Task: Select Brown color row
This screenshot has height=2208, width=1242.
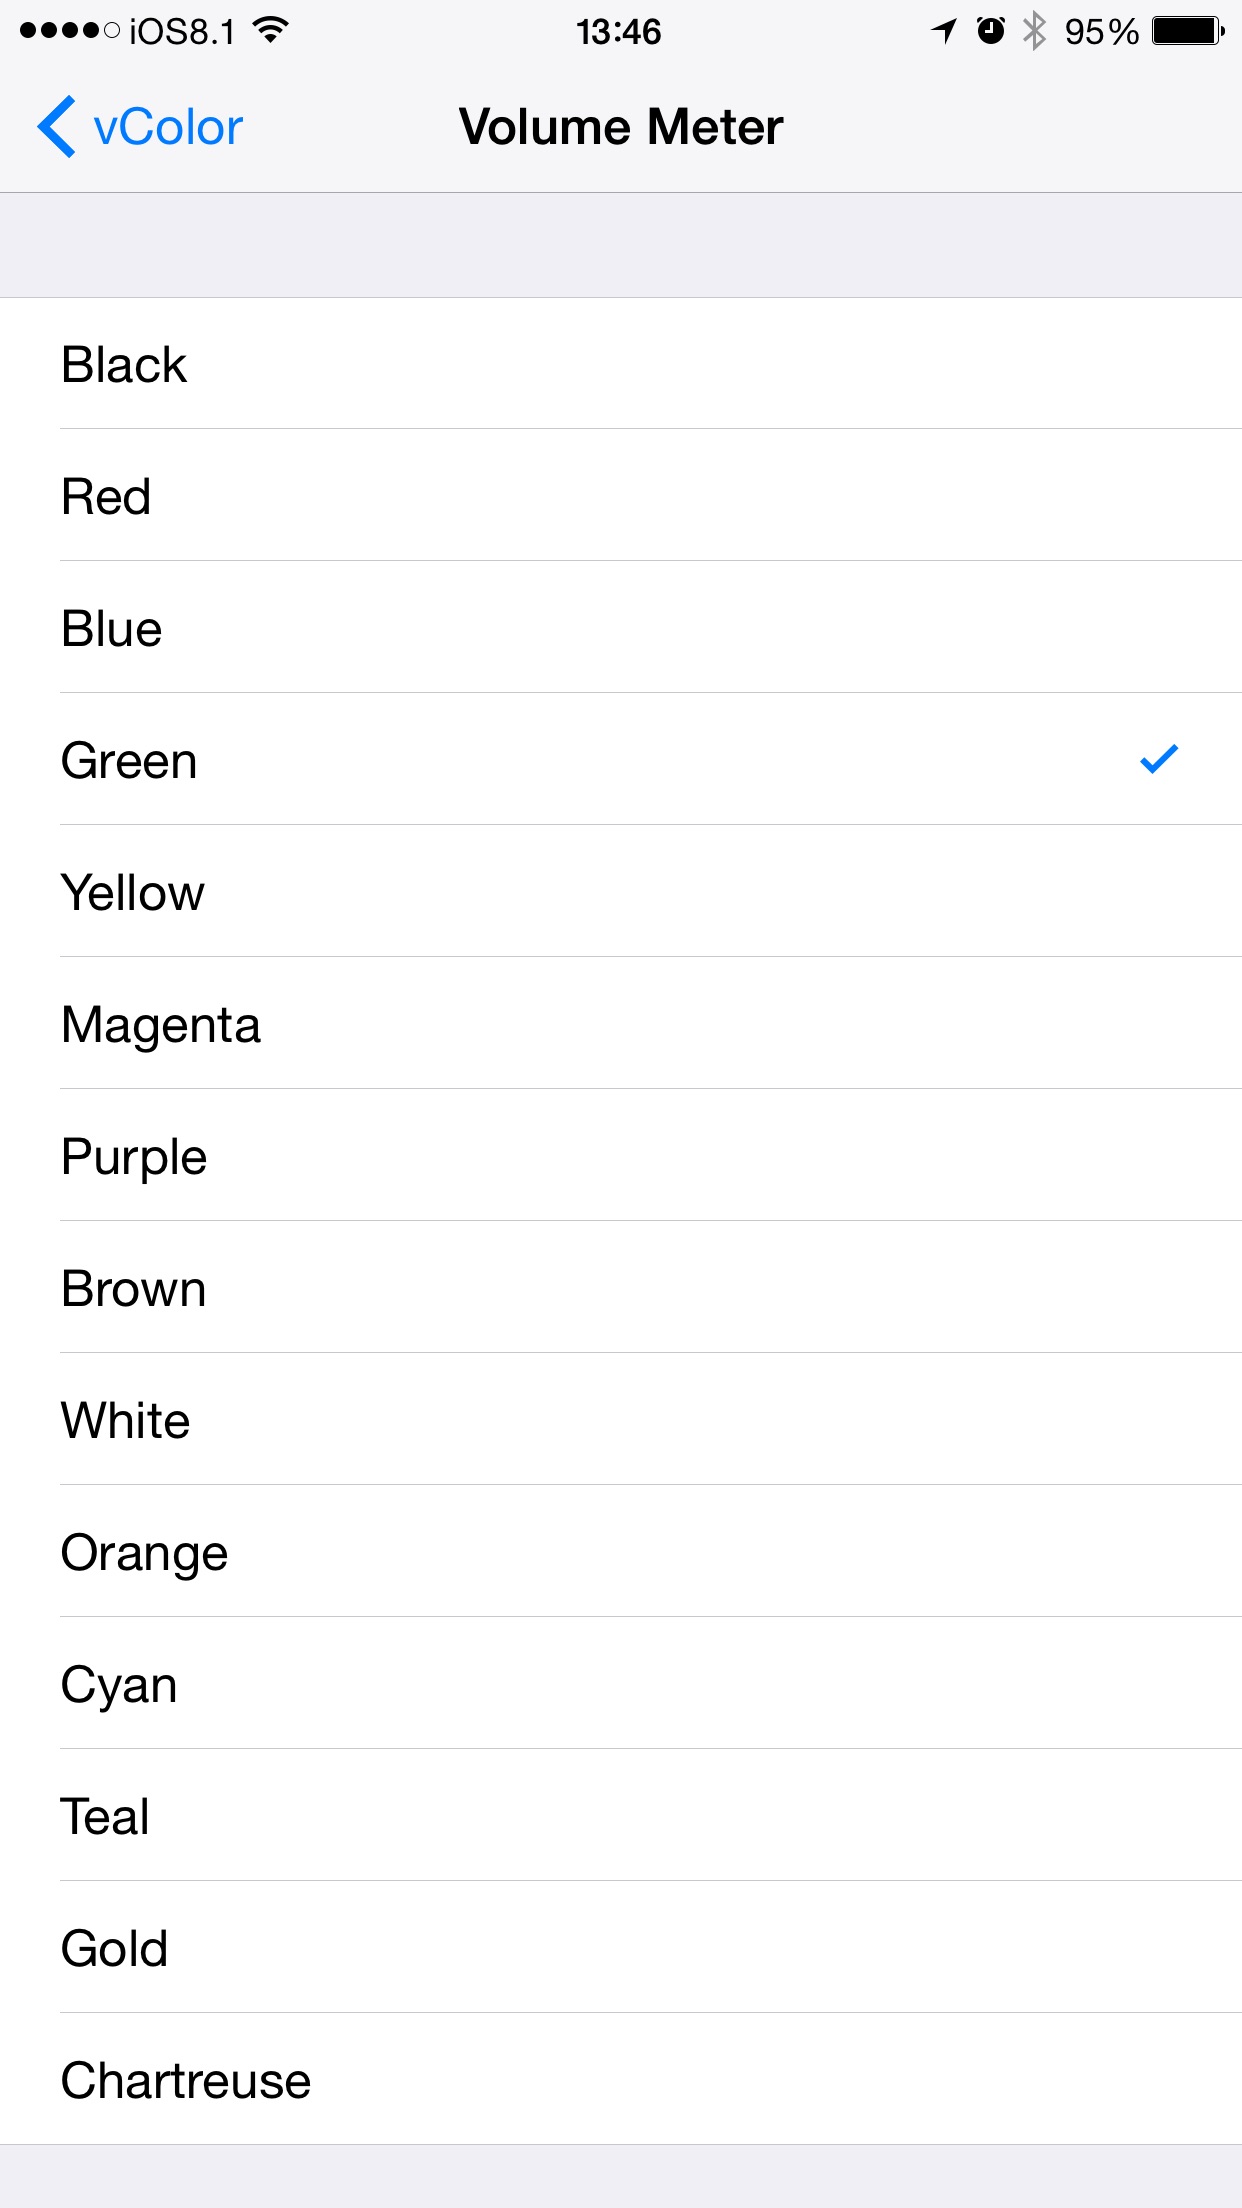Action: point(621,1287)
